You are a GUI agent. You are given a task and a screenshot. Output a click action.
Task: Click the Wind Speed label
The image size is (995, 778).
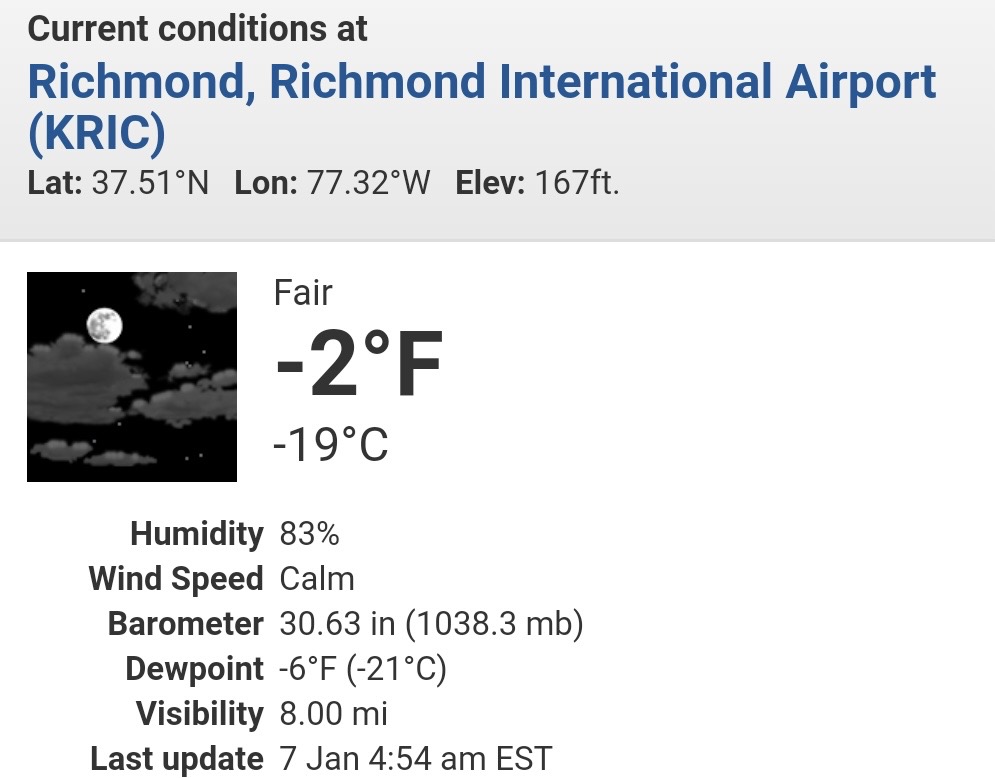click(x=176, y=579)
